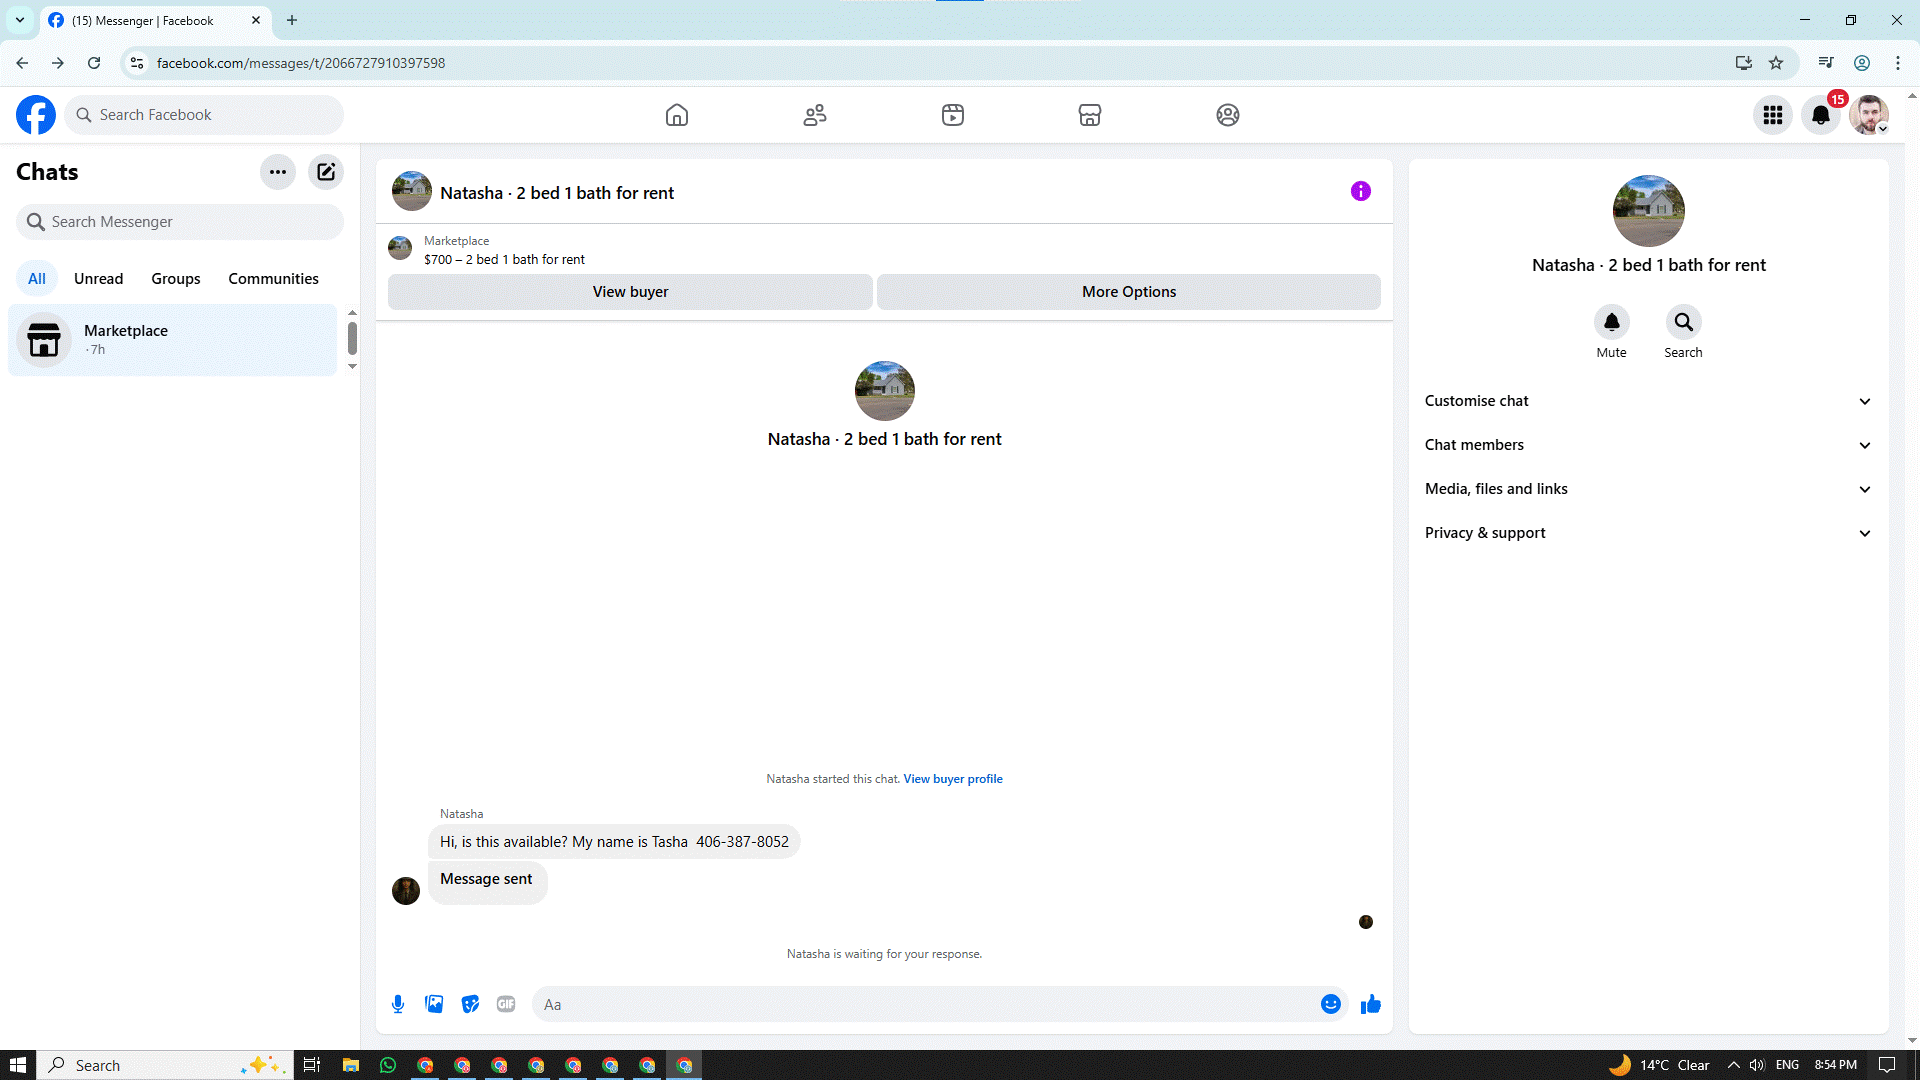Open the GIF picker icon

click(506, 1004)
